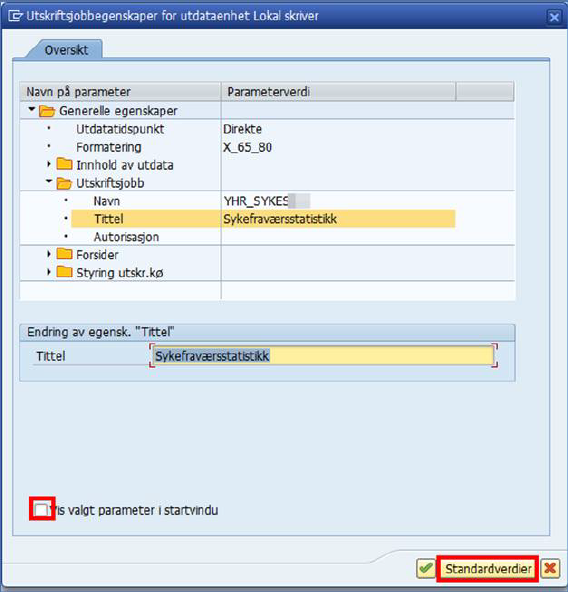Click the dialog title bar window icon

pos(15,16)
